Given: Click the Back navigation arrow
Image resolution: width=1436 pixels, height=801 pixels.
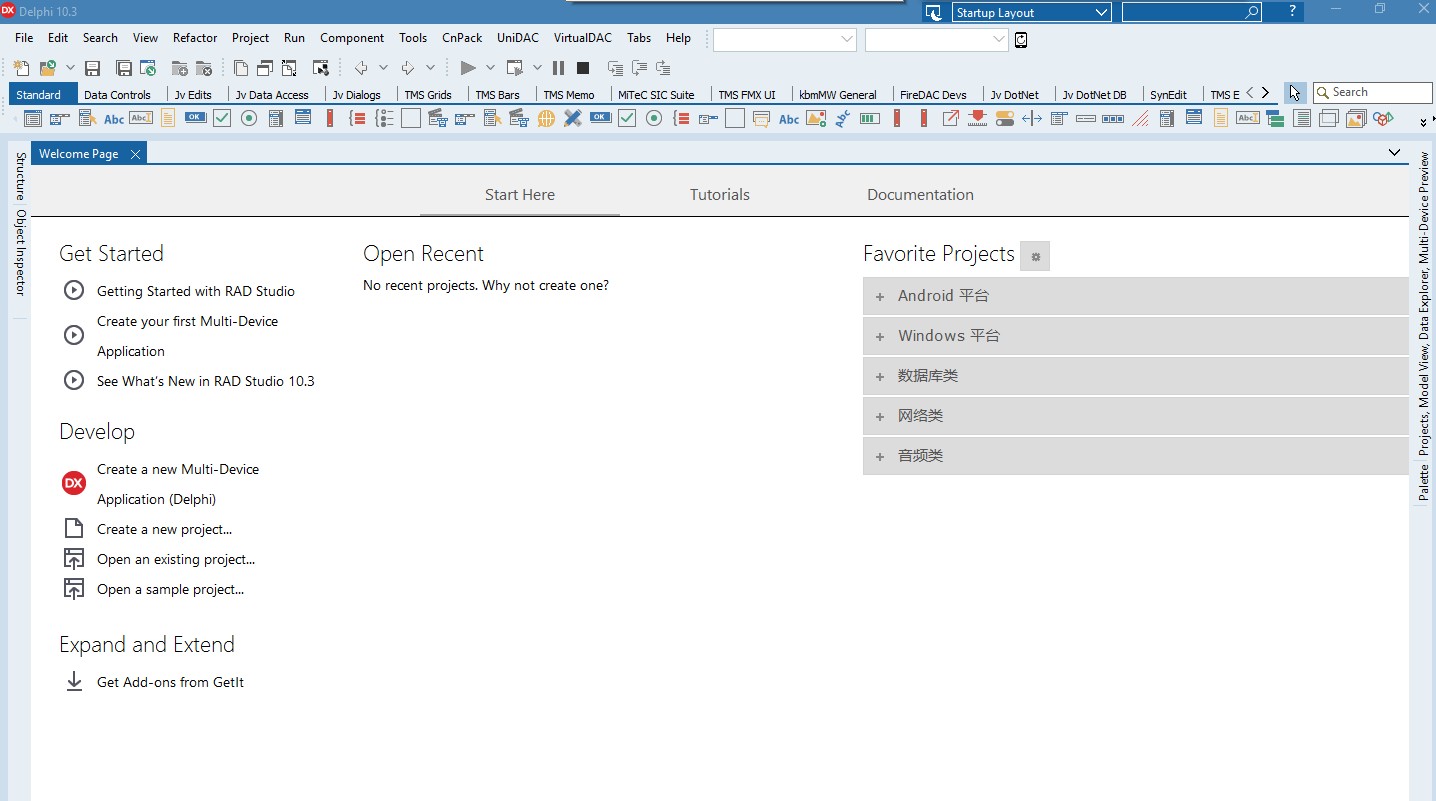Looking at the screenshot, I should (361, 68).
